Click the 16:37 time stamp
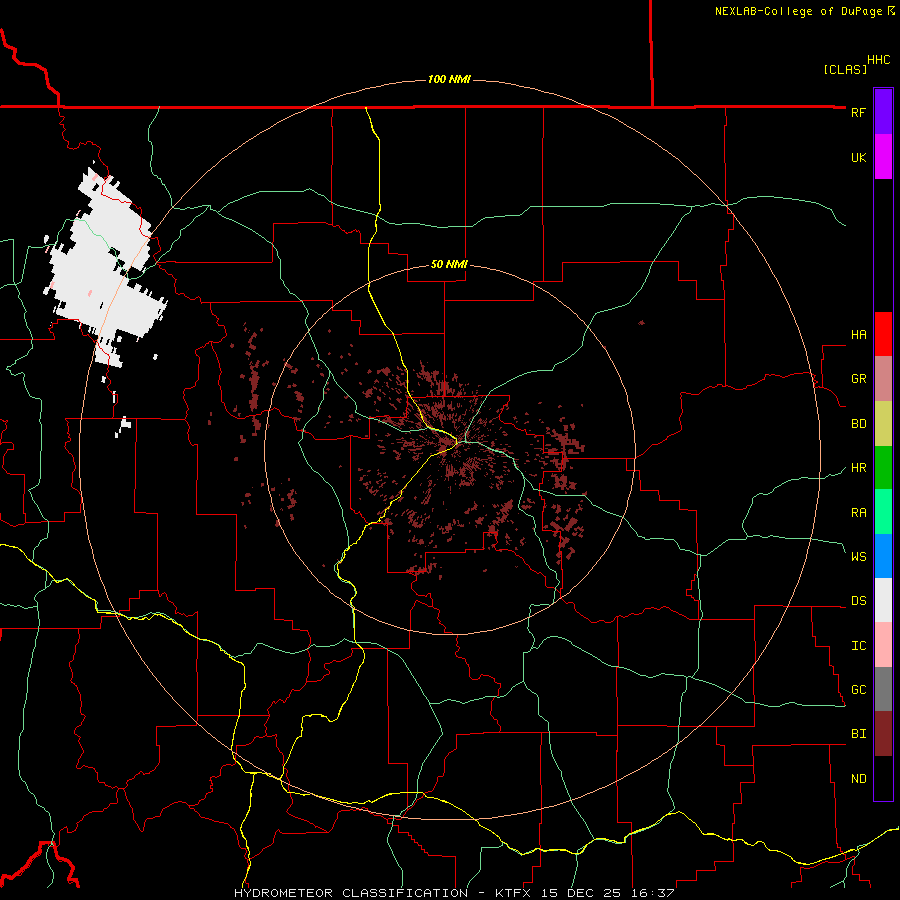This screenshot has height=900, width=900. tap(655, 893)
